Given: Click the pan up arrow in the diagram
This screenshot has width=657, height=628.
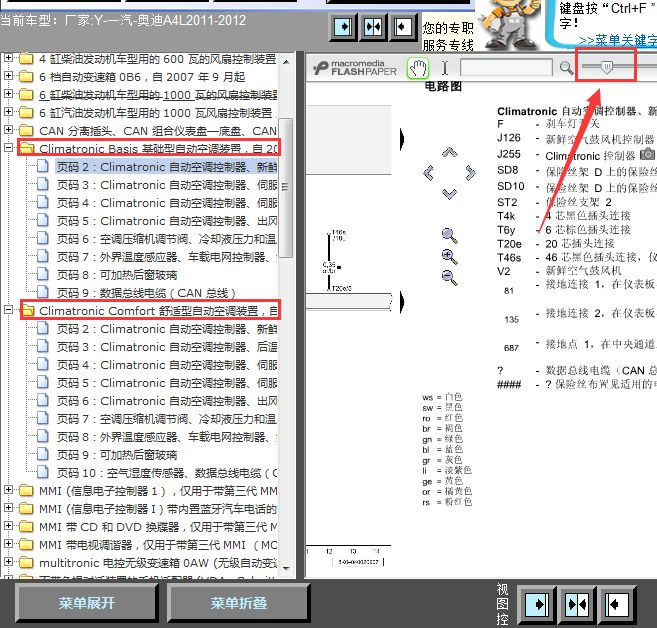Looking at the screenshot, I should coord(450,152).
